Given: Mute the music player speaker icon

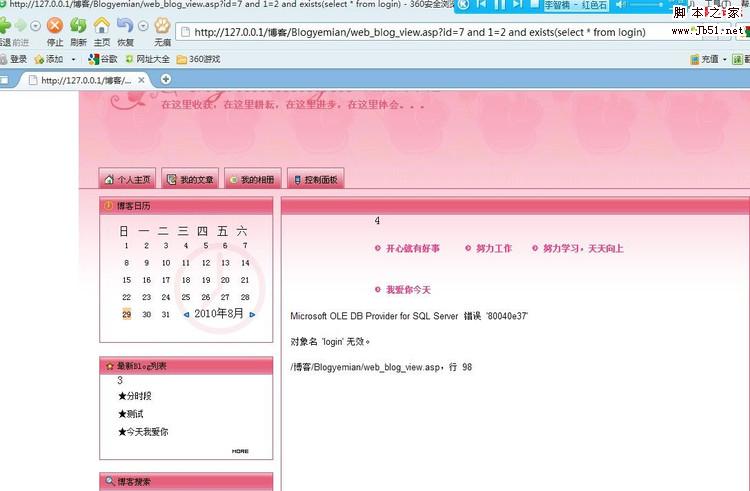Looking at the screenshot, I should click(x=621, y=4).
